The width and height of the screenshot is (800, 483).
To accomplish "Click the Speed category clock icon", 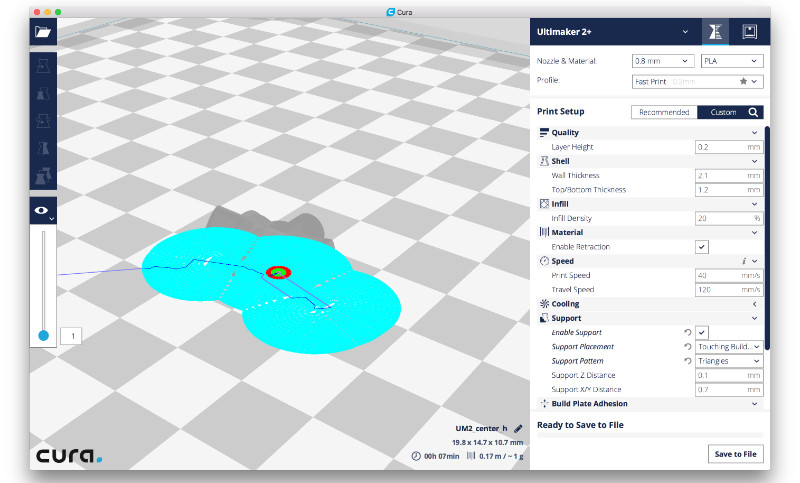I will click(x=544, y=261).
